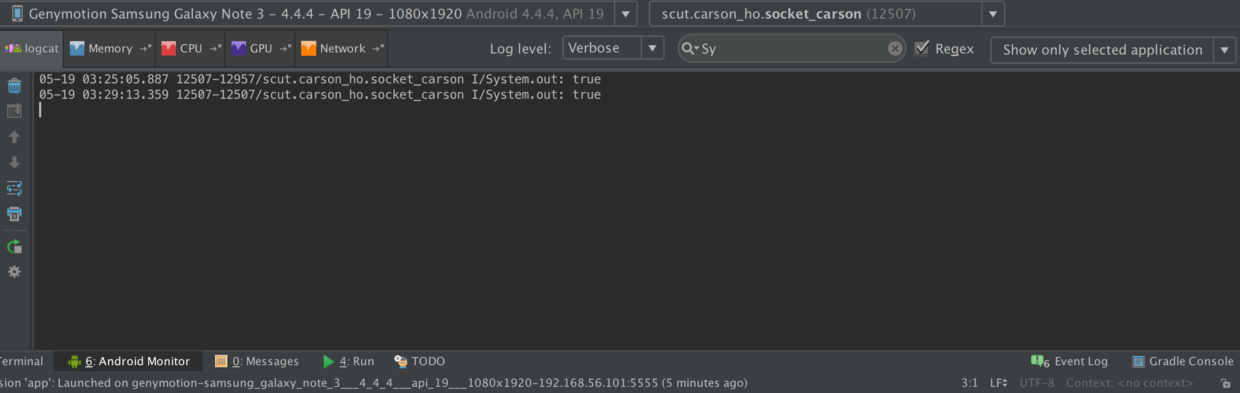Open the Terminal tool window

(22, 361)
